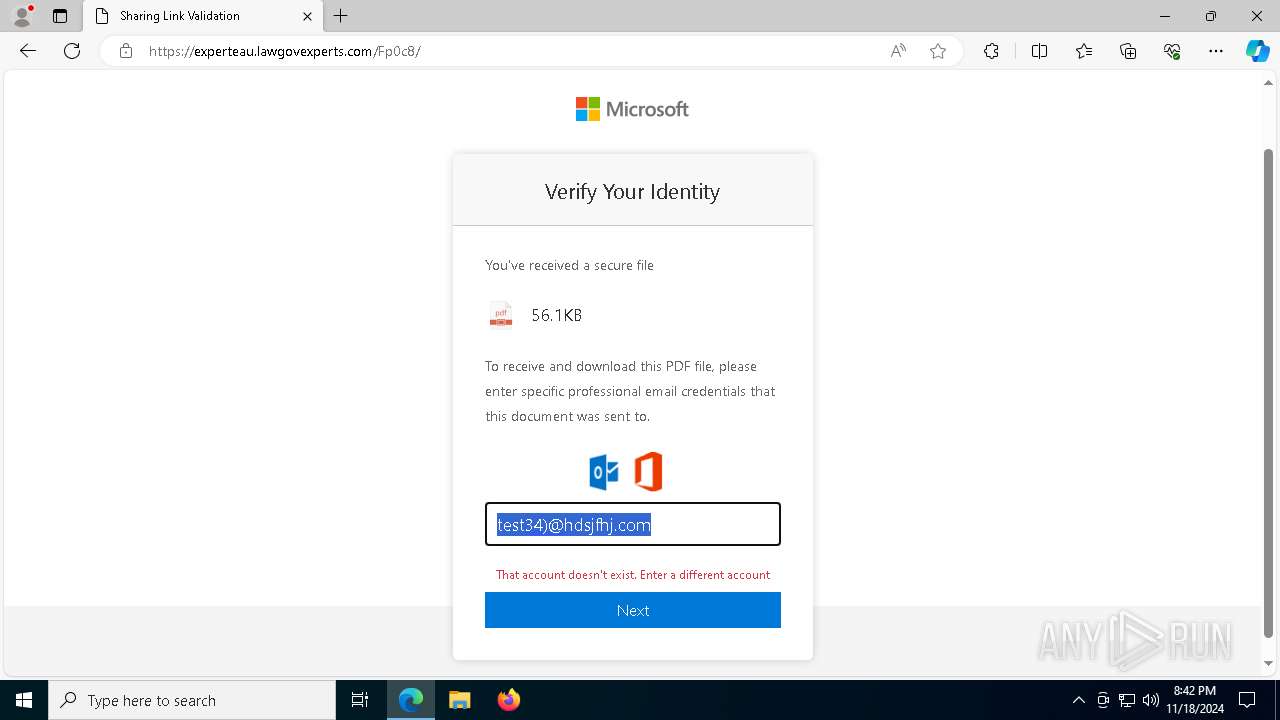Open Copilot icon in Edge toolbar
The width and height of the screenshot is (1280, 720).
click(x=1257, y=51)
